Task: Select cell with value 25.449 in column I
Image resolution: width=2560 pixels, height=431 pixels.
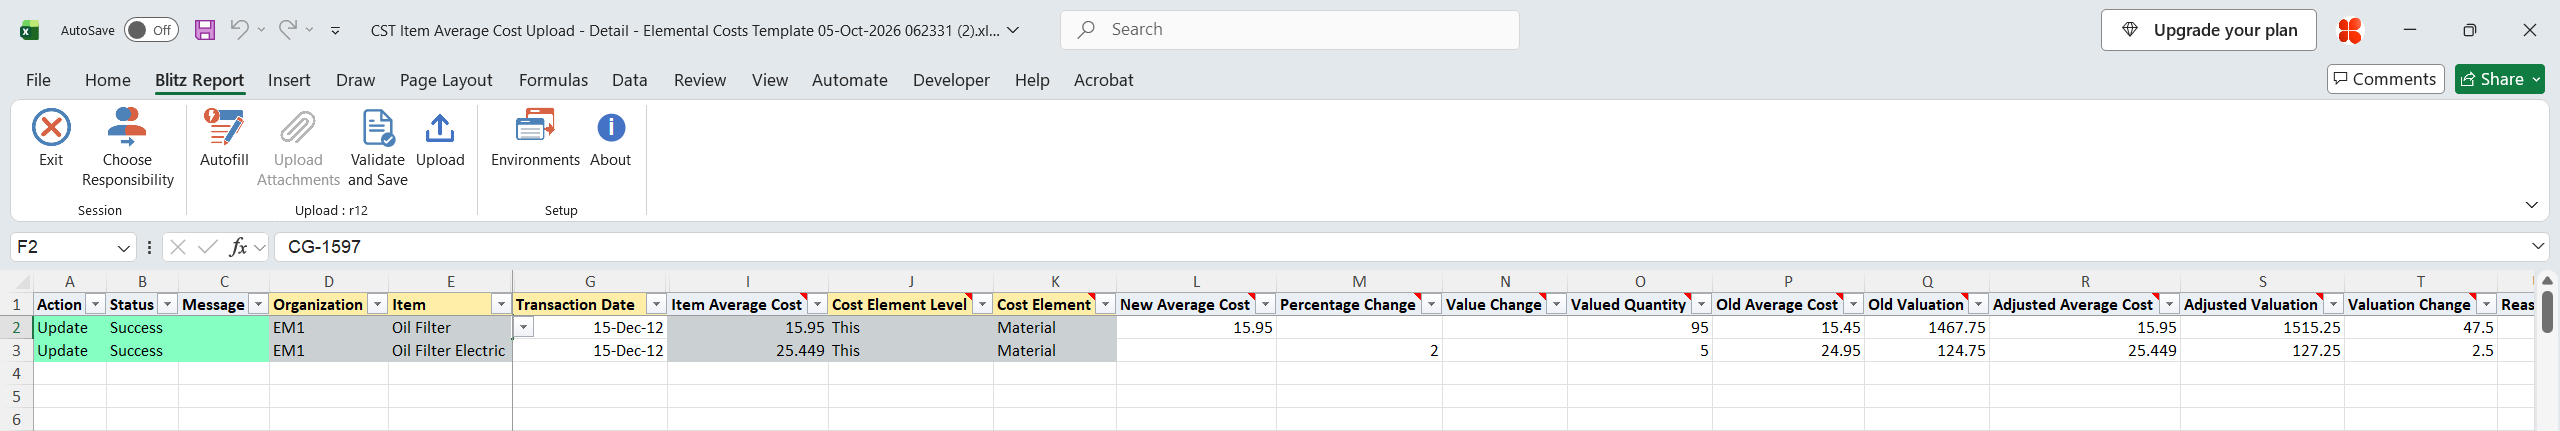Action: coord(747,351)
